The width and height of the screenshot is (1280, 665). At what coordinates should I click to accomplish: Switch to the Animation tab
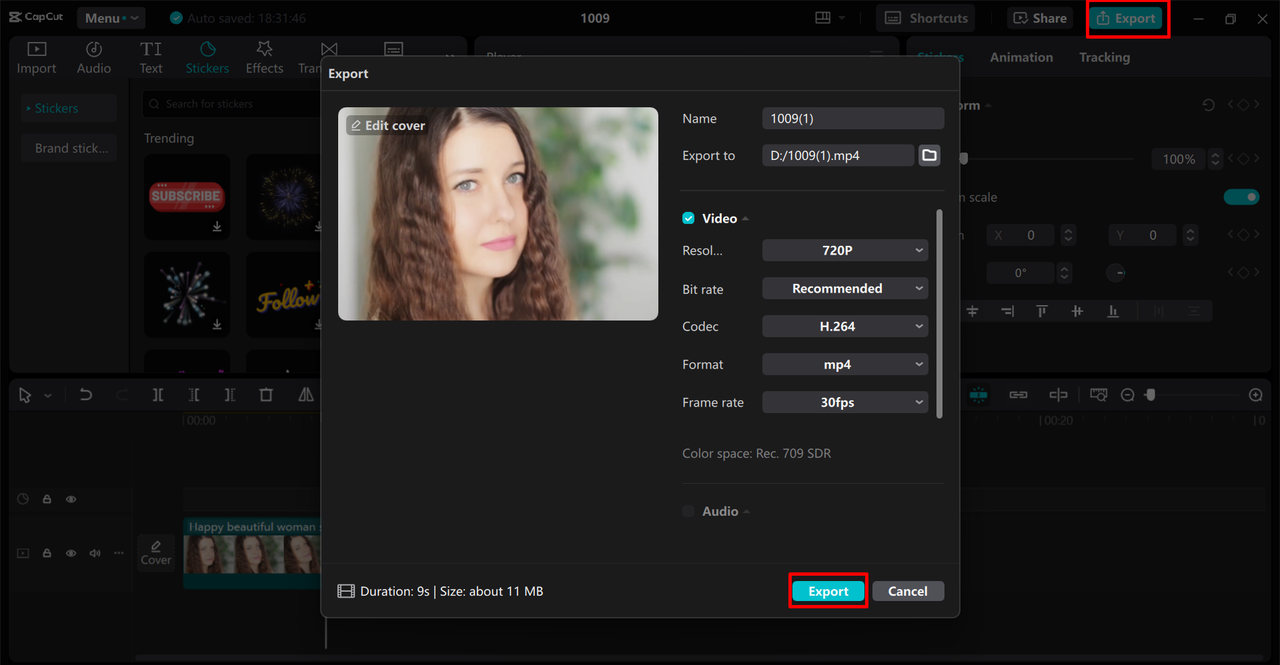coord(1021,57)
